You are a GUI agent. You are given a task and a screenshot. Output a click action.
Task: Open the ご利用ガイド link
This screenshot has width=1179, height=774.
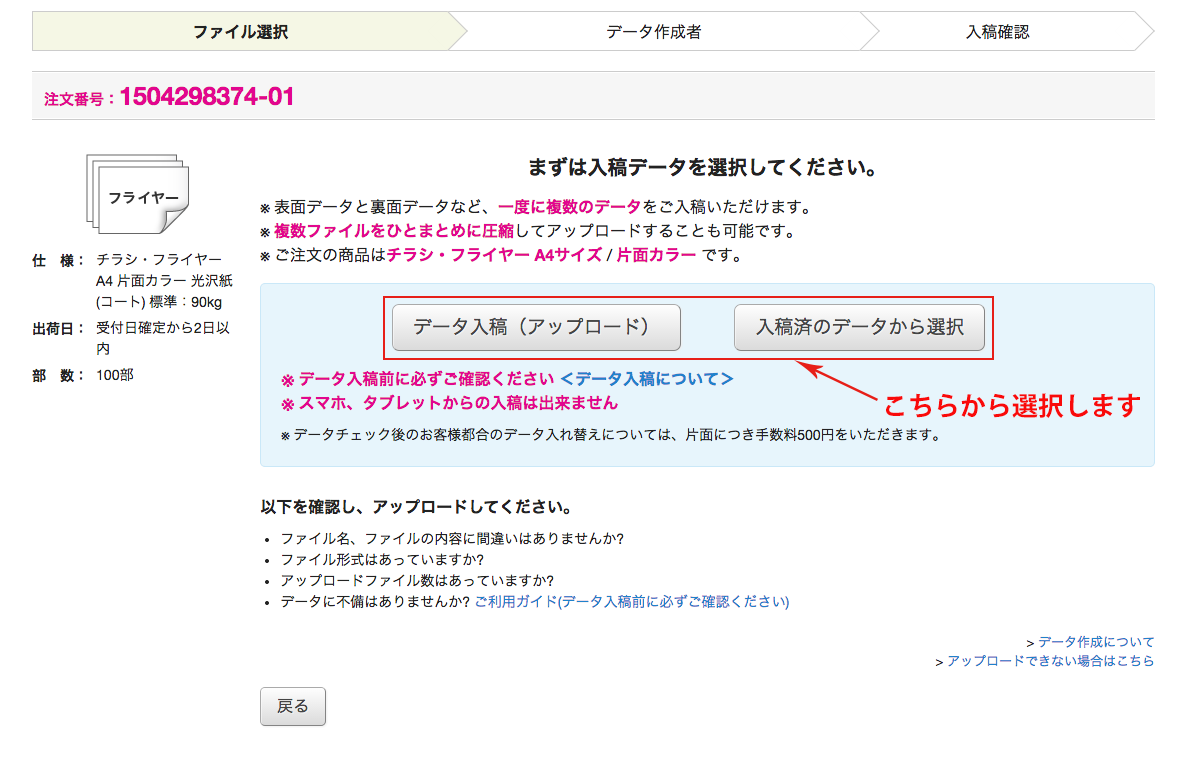click(631, 601)
